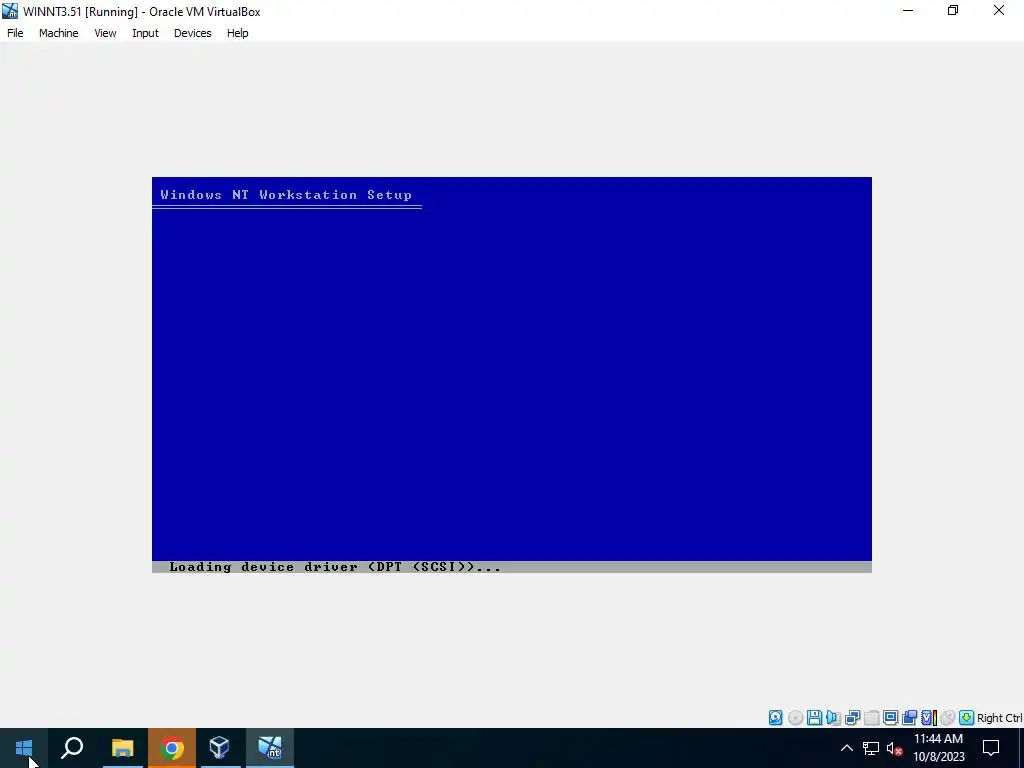Click the Windows NT Workstation Setup heading
The image size is (1024, 768).
pyautogui.click(x=286, y=195)
